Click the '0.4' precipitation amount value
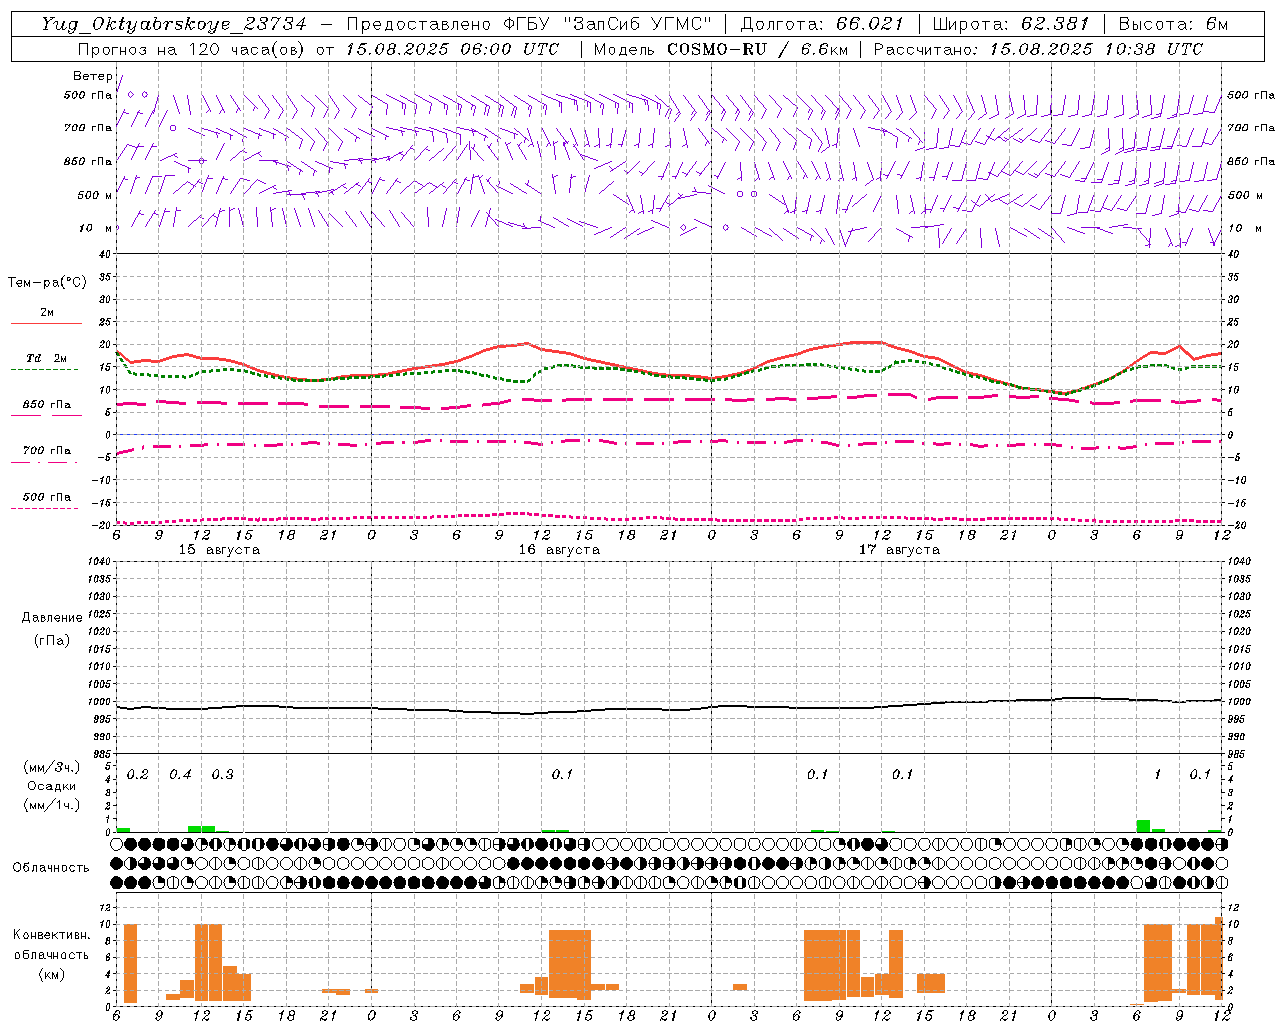This screenshot has width=1280, height=1024. click(180, 775)
